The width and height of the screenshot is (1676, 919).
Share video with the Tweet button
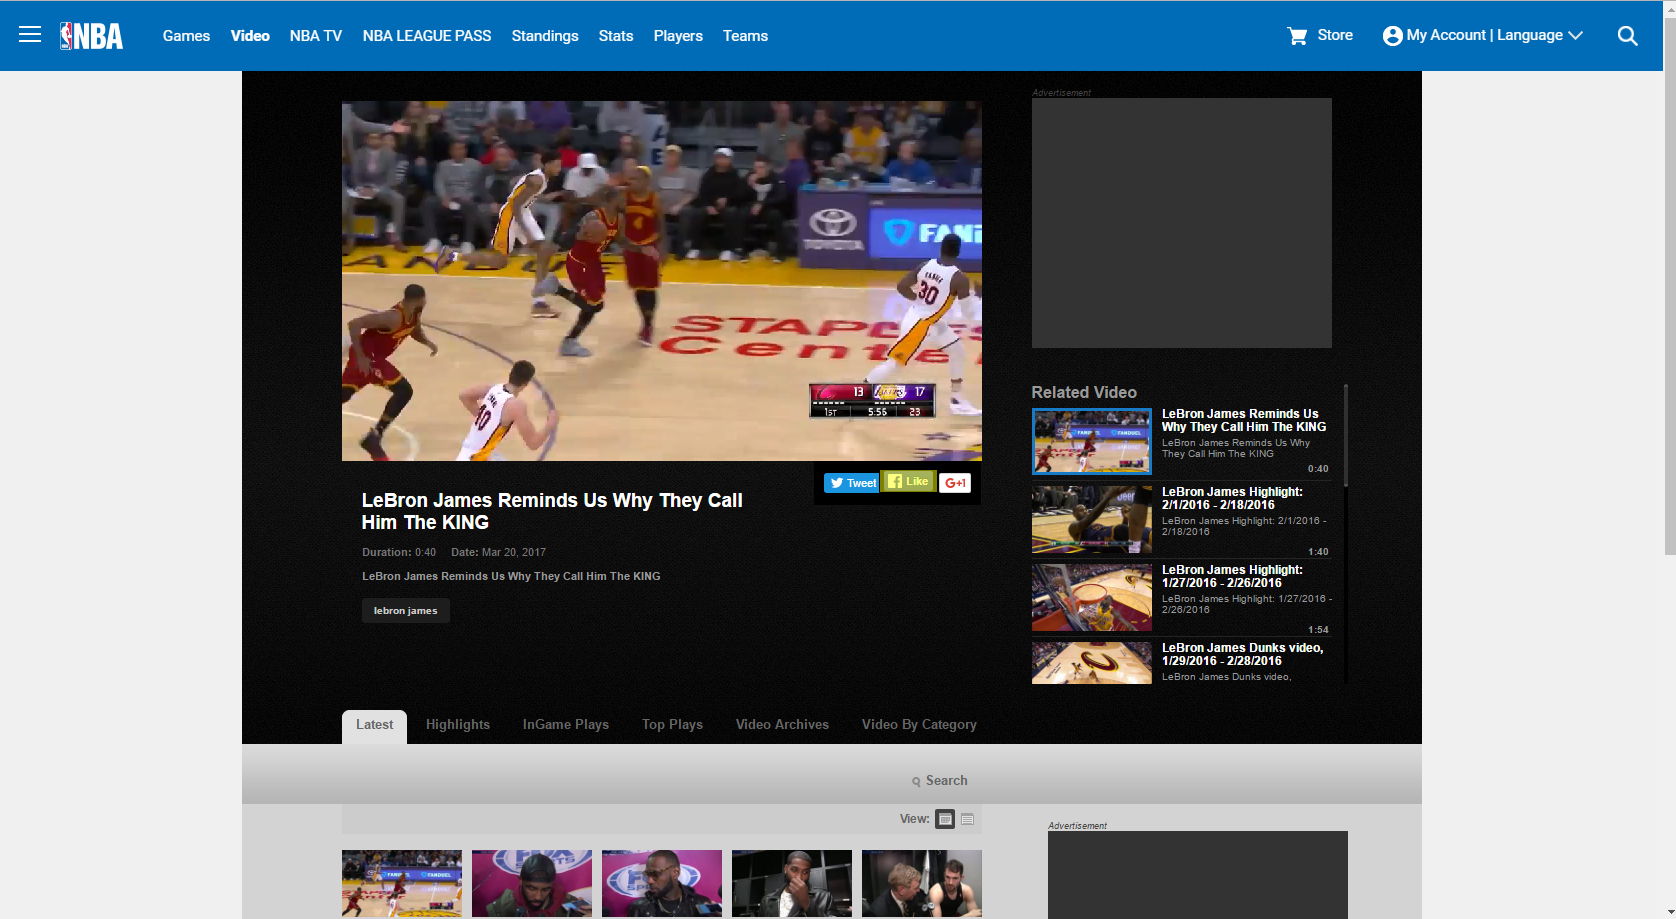852,483
